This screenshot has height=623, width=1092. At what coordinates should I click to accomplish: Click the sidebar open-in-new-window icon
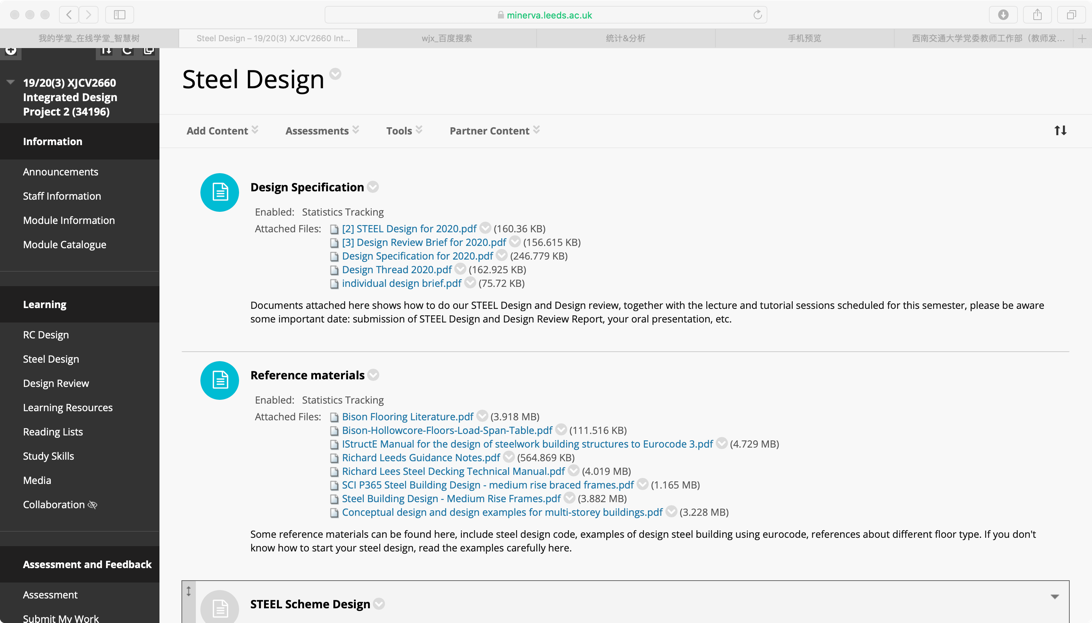click(x=148, y=50)
